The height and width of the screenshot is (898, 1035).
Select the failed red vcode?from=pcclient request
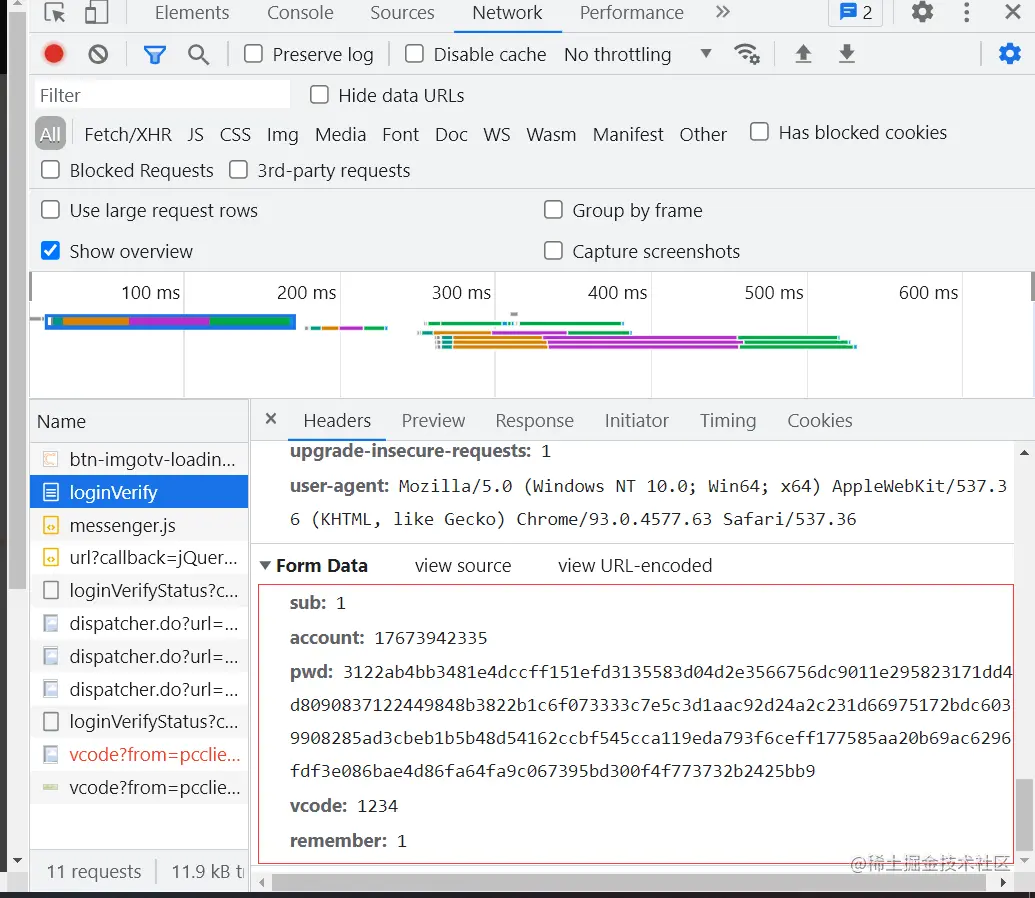(139, 754)
